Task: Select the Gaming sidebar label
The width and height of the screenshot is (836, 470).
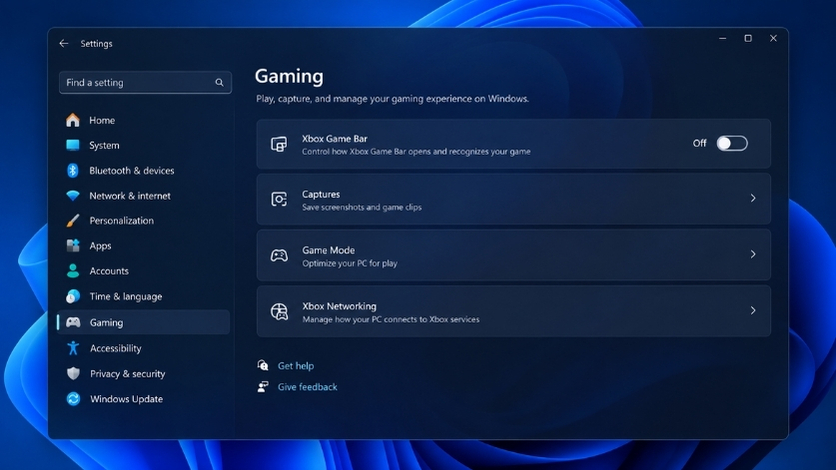Action: click(x=106, y=322)
